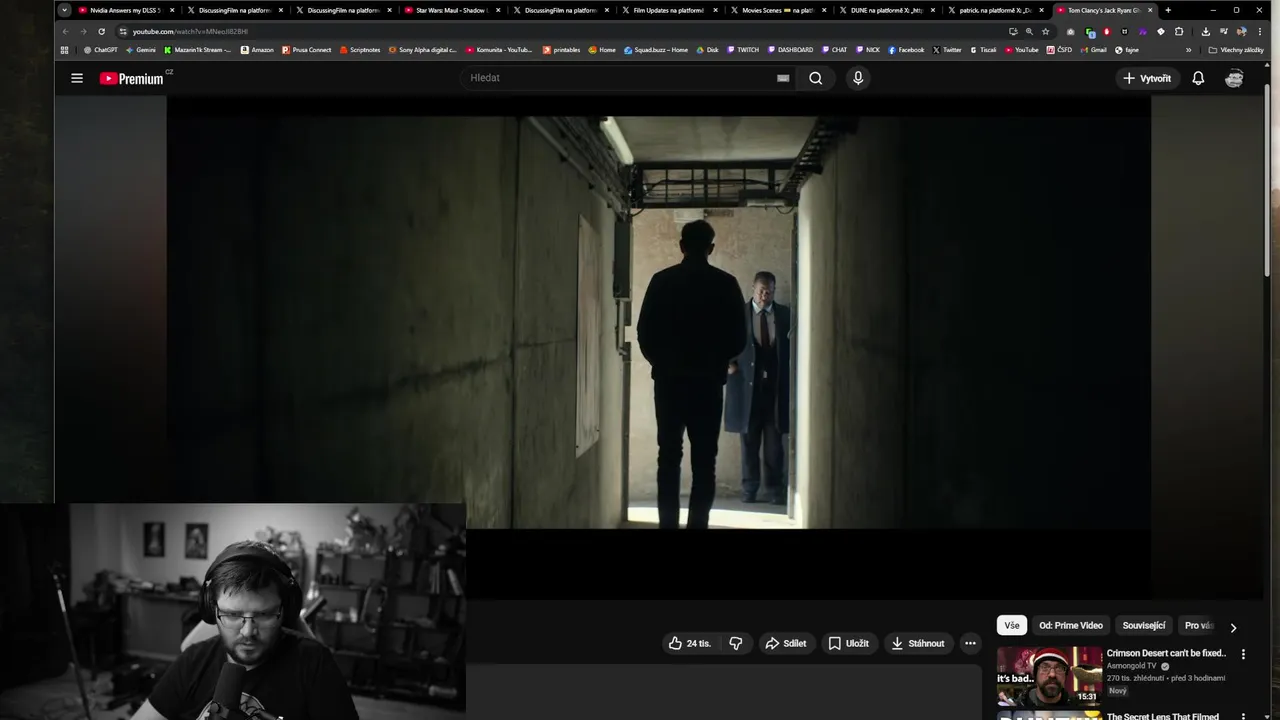Open the Chrome extensions puzzle icon
The image size is (1280, 720).
(x=1179, y=31)
